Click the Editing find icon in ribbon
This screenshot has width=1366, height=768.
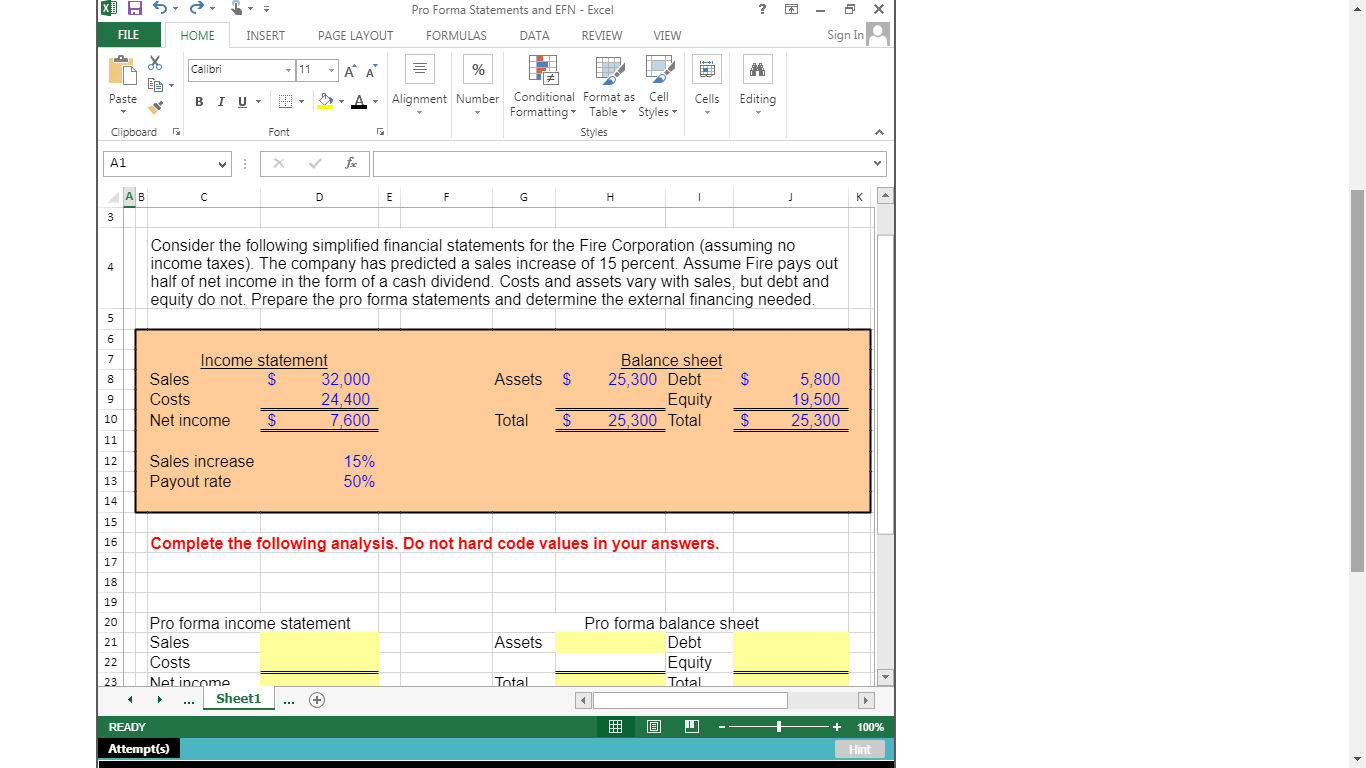757,70
